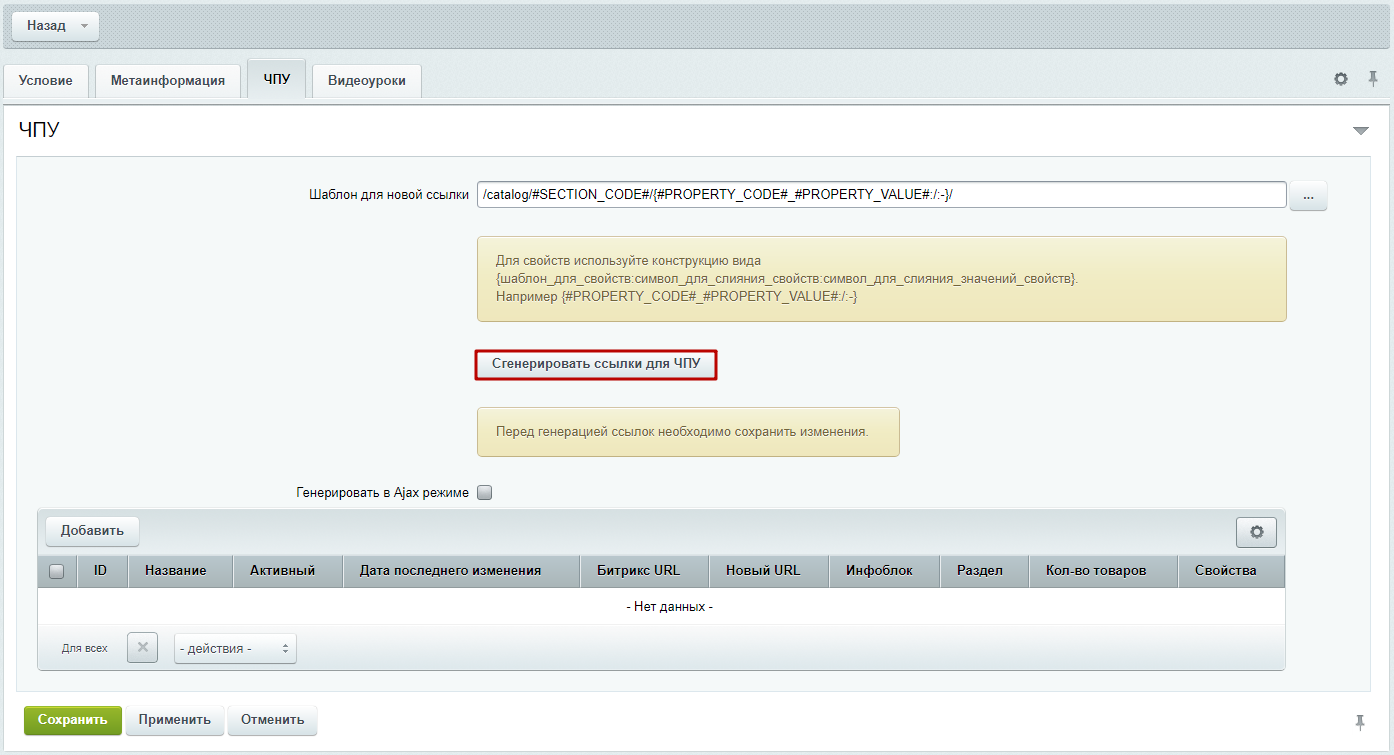Go to the Видеоуроки tab
Screen dimensions: 1394x755
367,81
